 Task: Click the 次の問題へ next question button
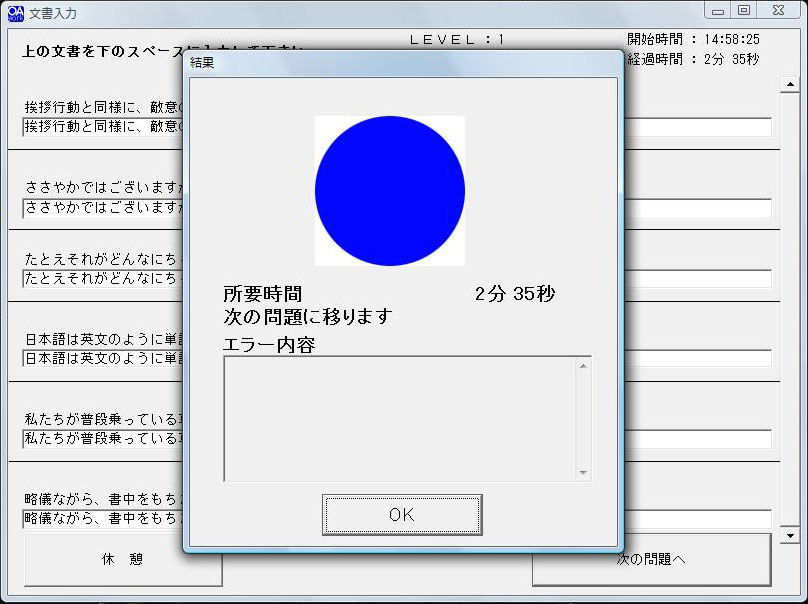point(651,559)
